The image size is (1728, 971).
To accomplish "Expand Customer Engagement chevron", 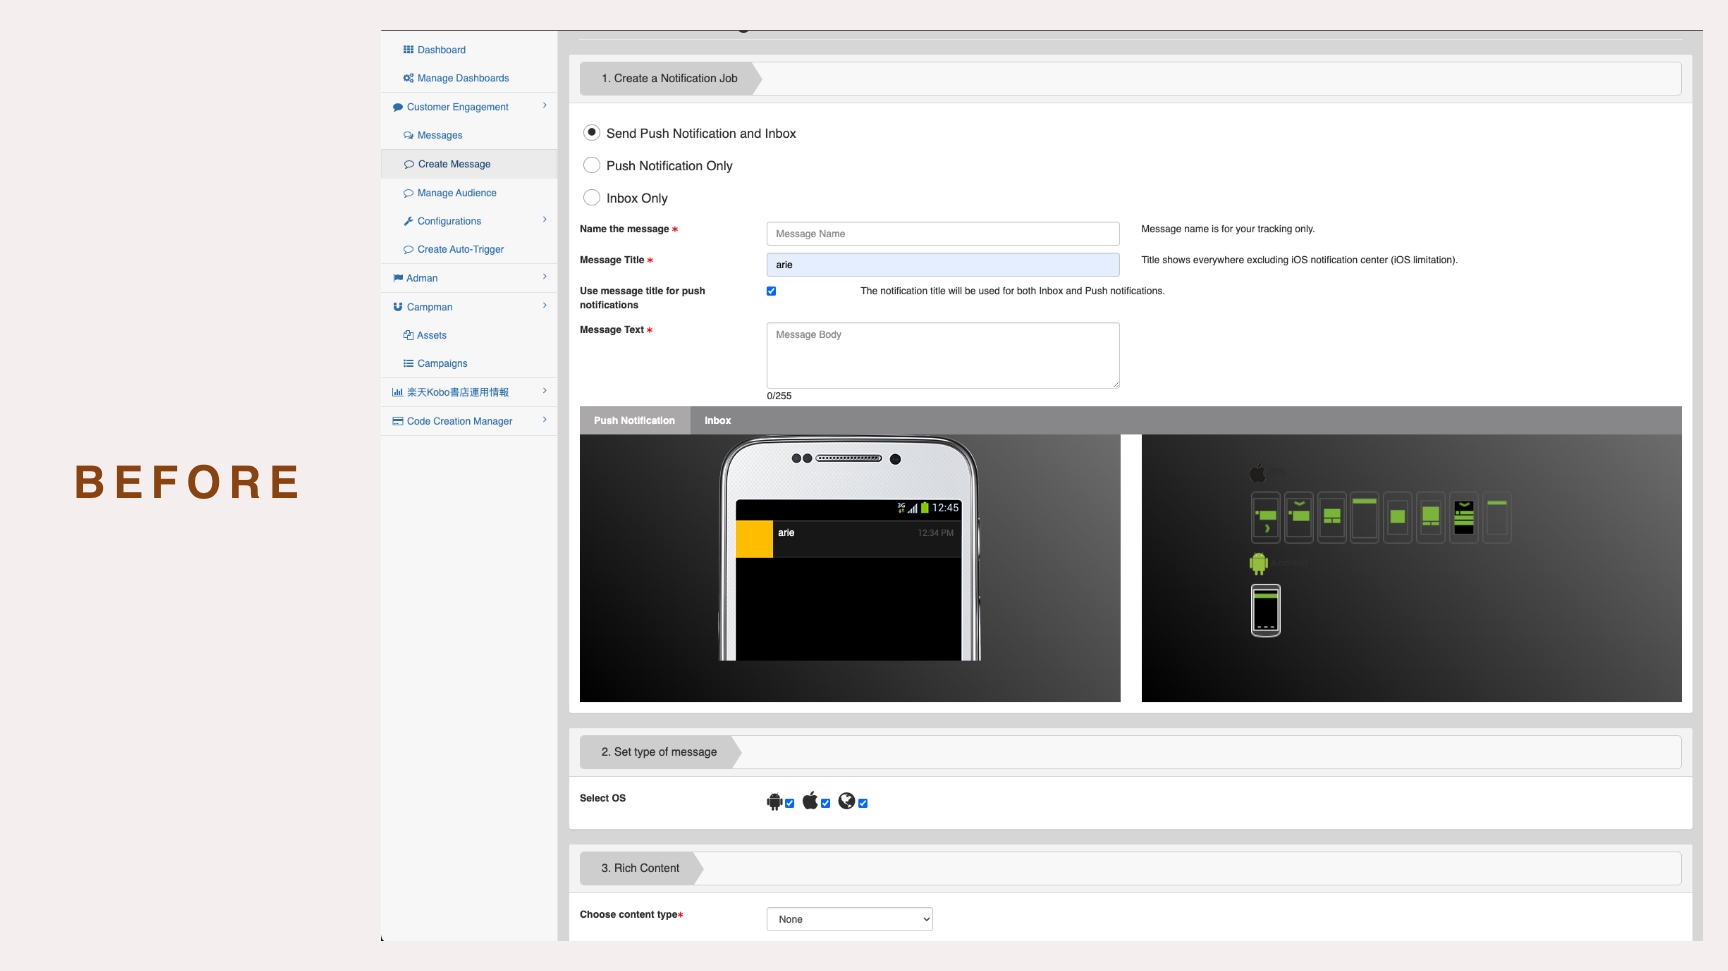I will [545, 106].
